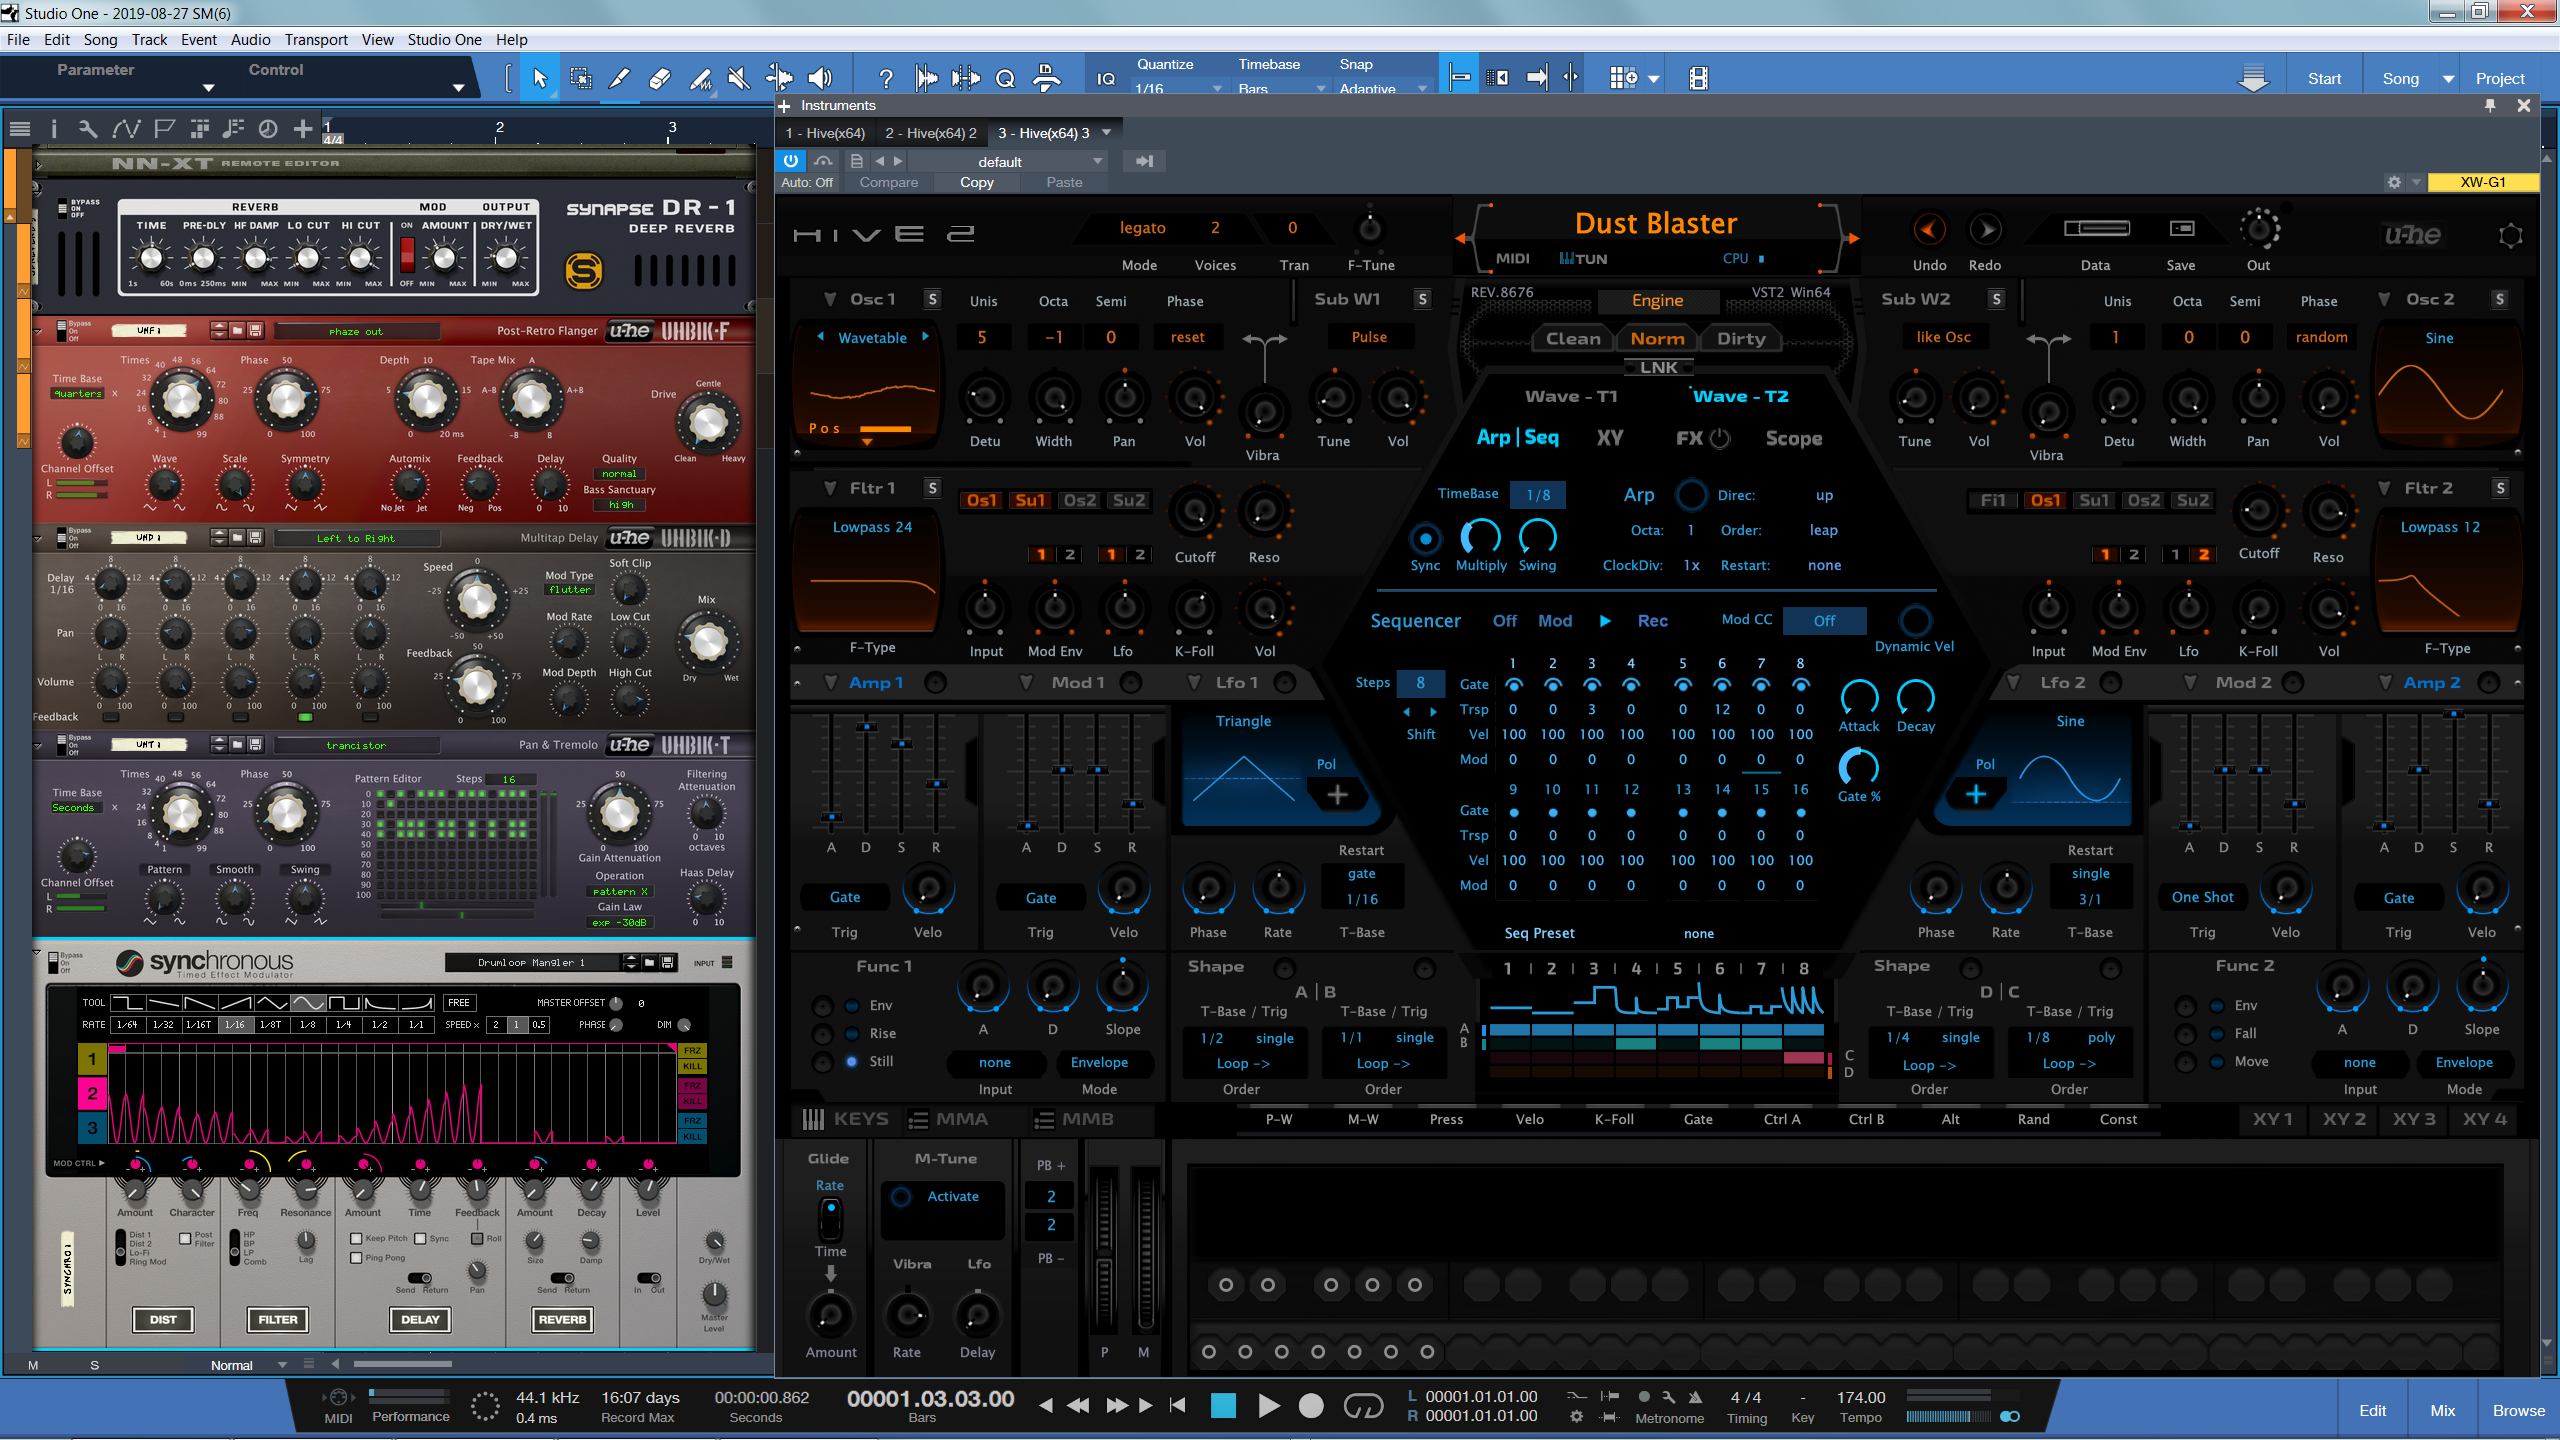Switch to 2 - Hive(x64) 2 tab
The width and height of the screenshot is (2560, 1440).
click(930, 133)
